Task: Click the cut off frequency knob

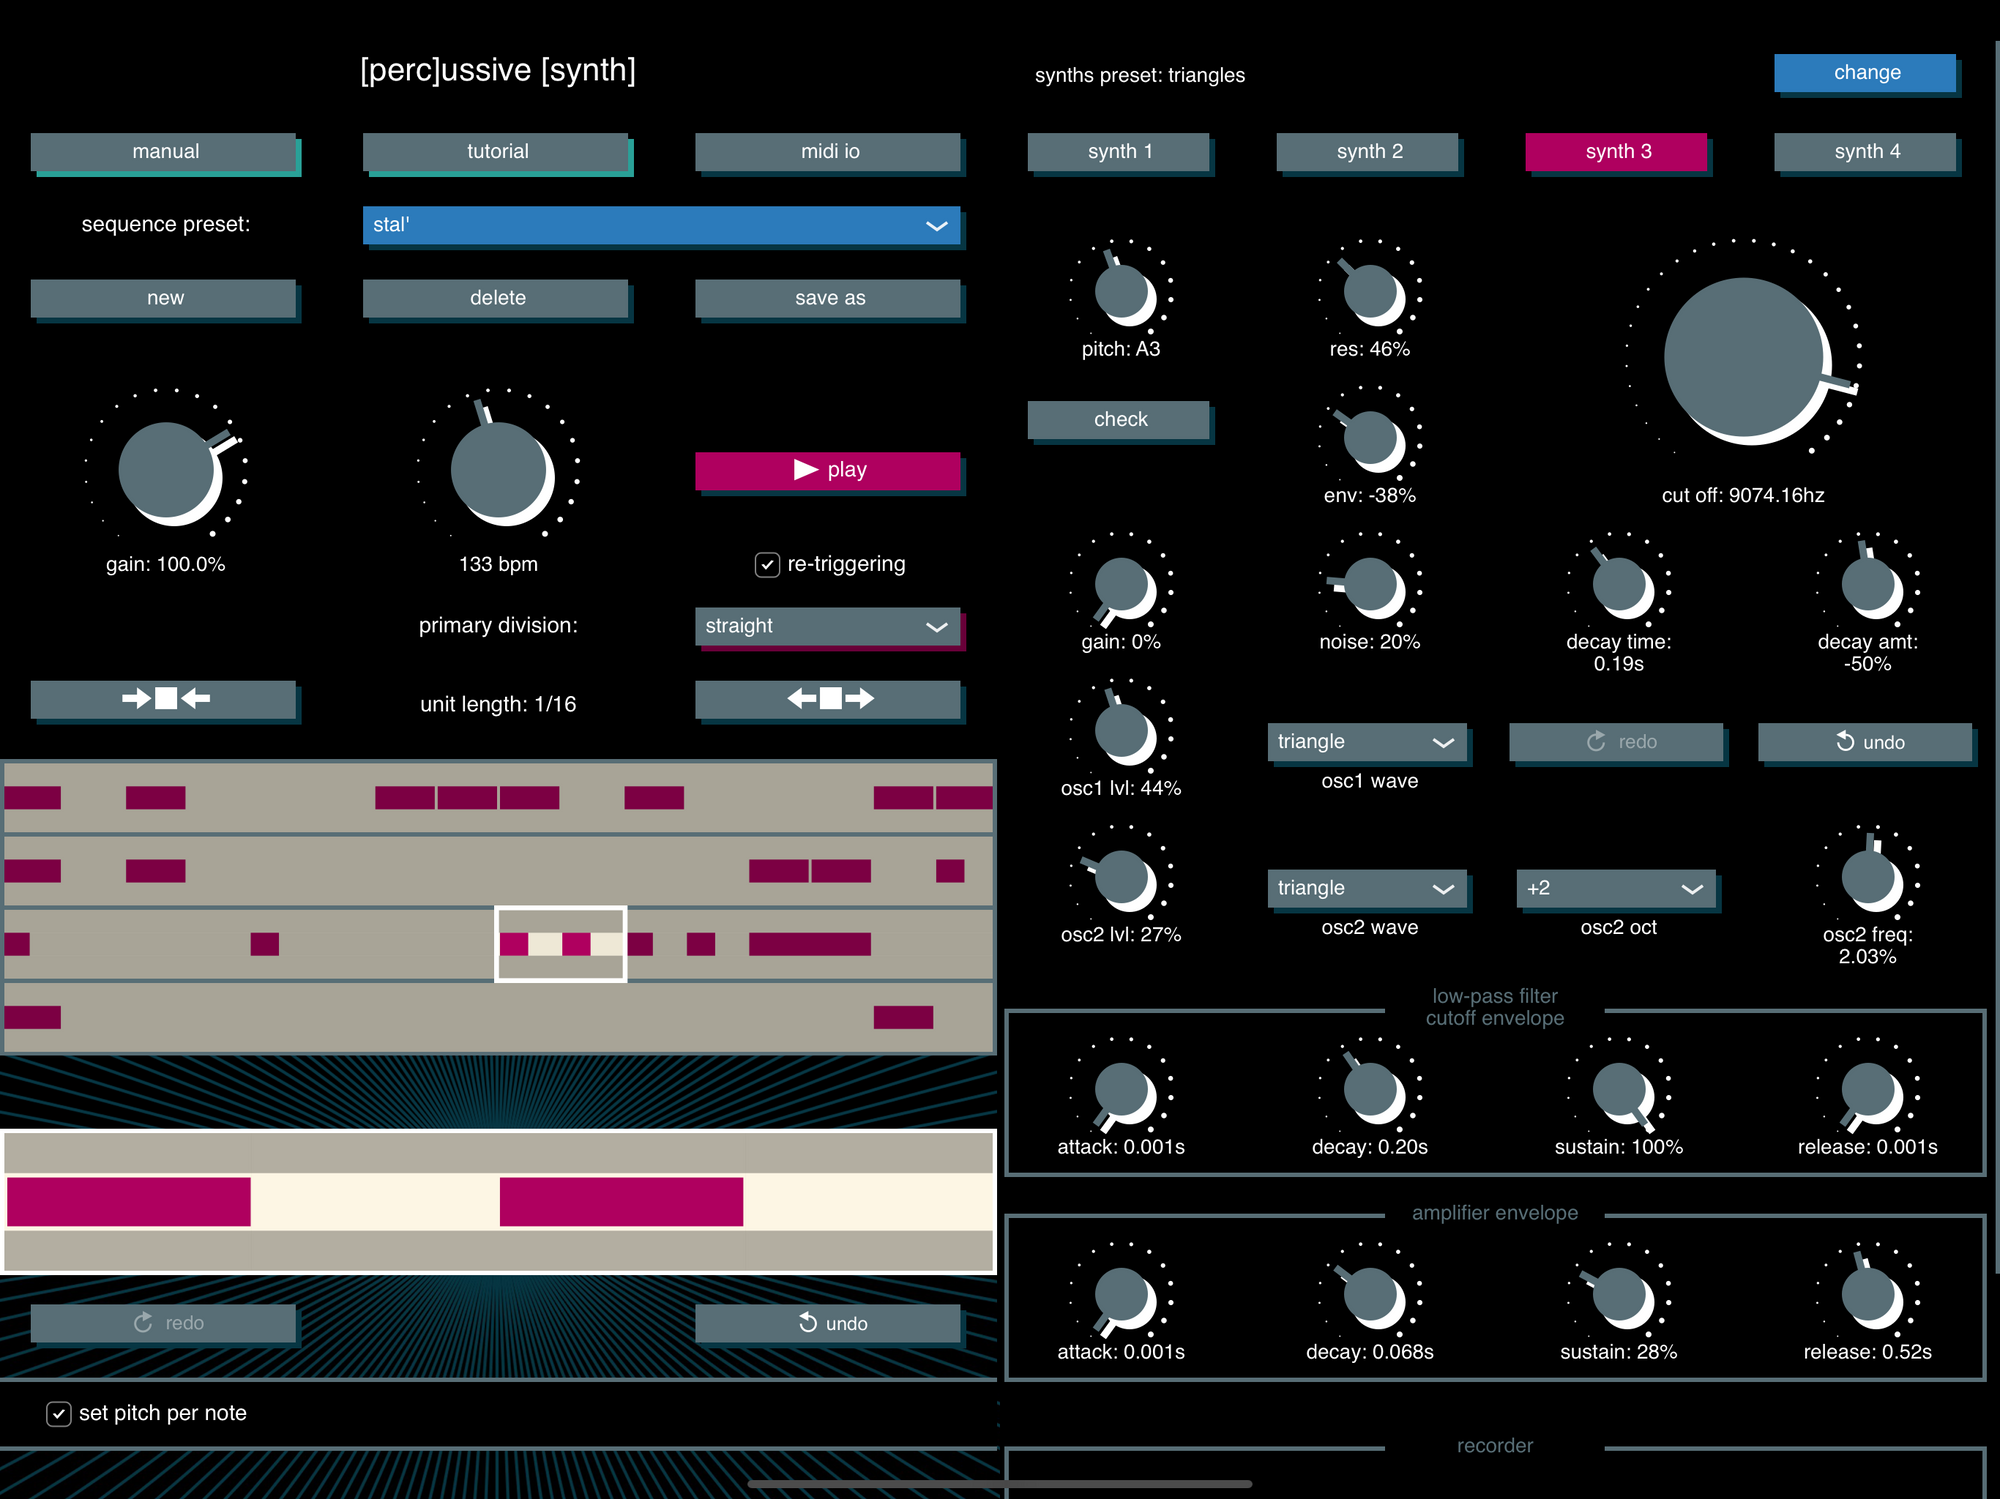Action: tap(1742, 358)
